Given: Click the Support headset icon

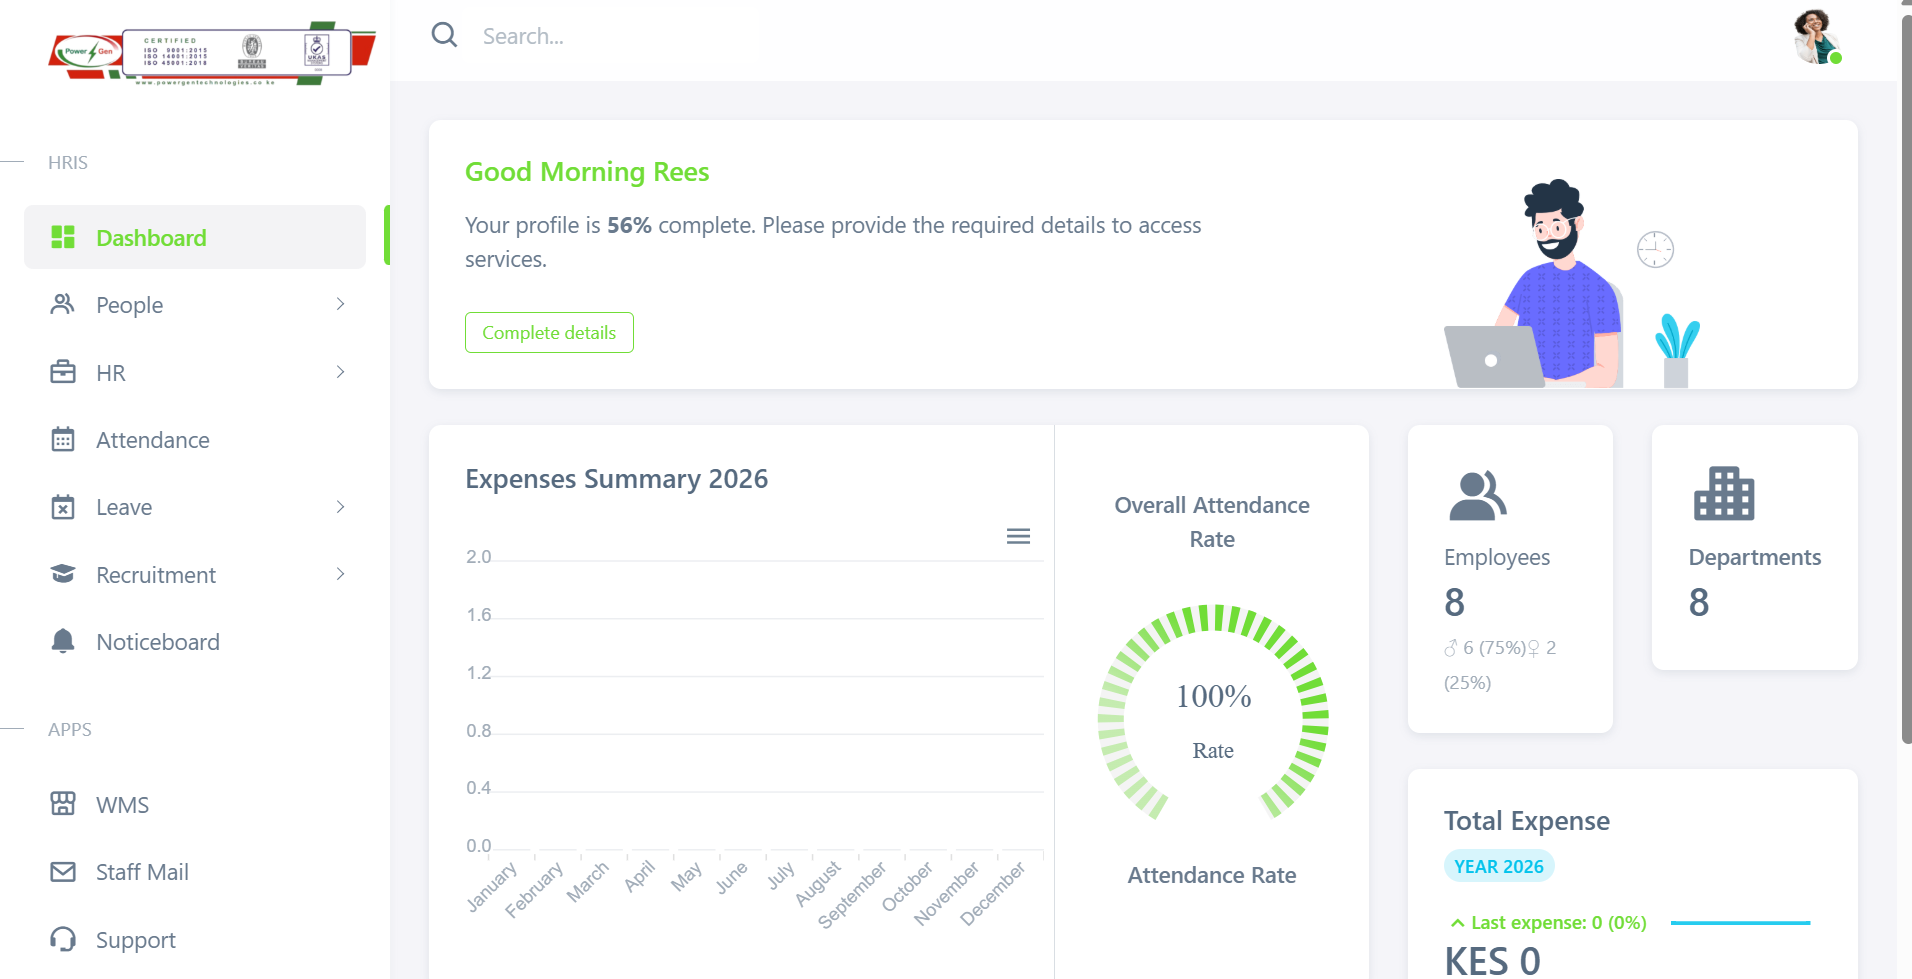Looking at the screenshot, I should pos(63,940).
